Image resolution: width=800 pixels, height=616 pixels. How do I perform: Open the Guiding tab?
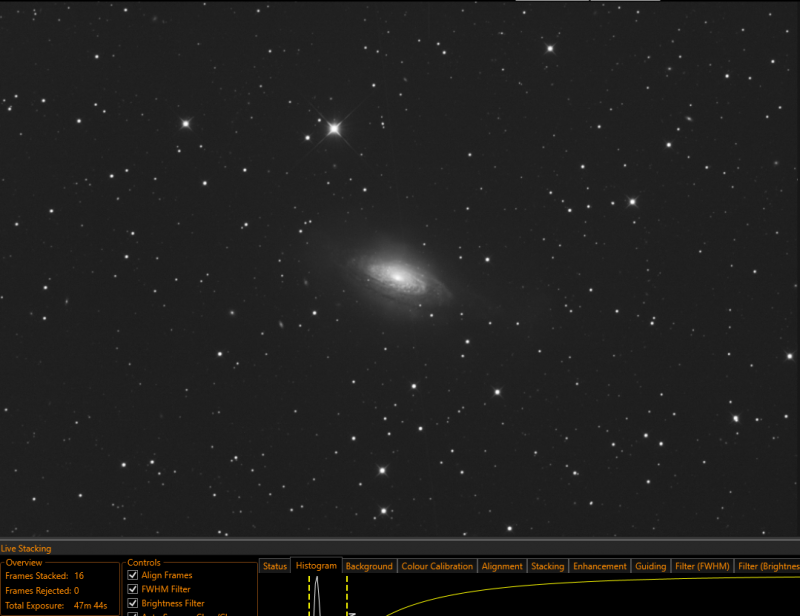click(x=651, y=566)
